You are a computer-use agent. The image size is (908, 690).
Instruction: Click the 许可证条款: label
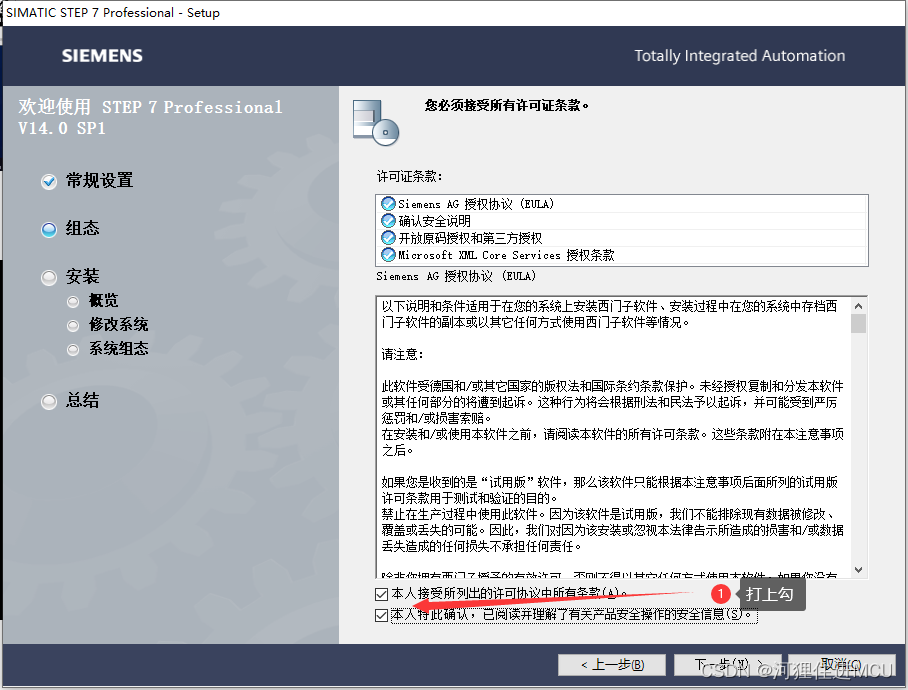(x=409, y=177)
